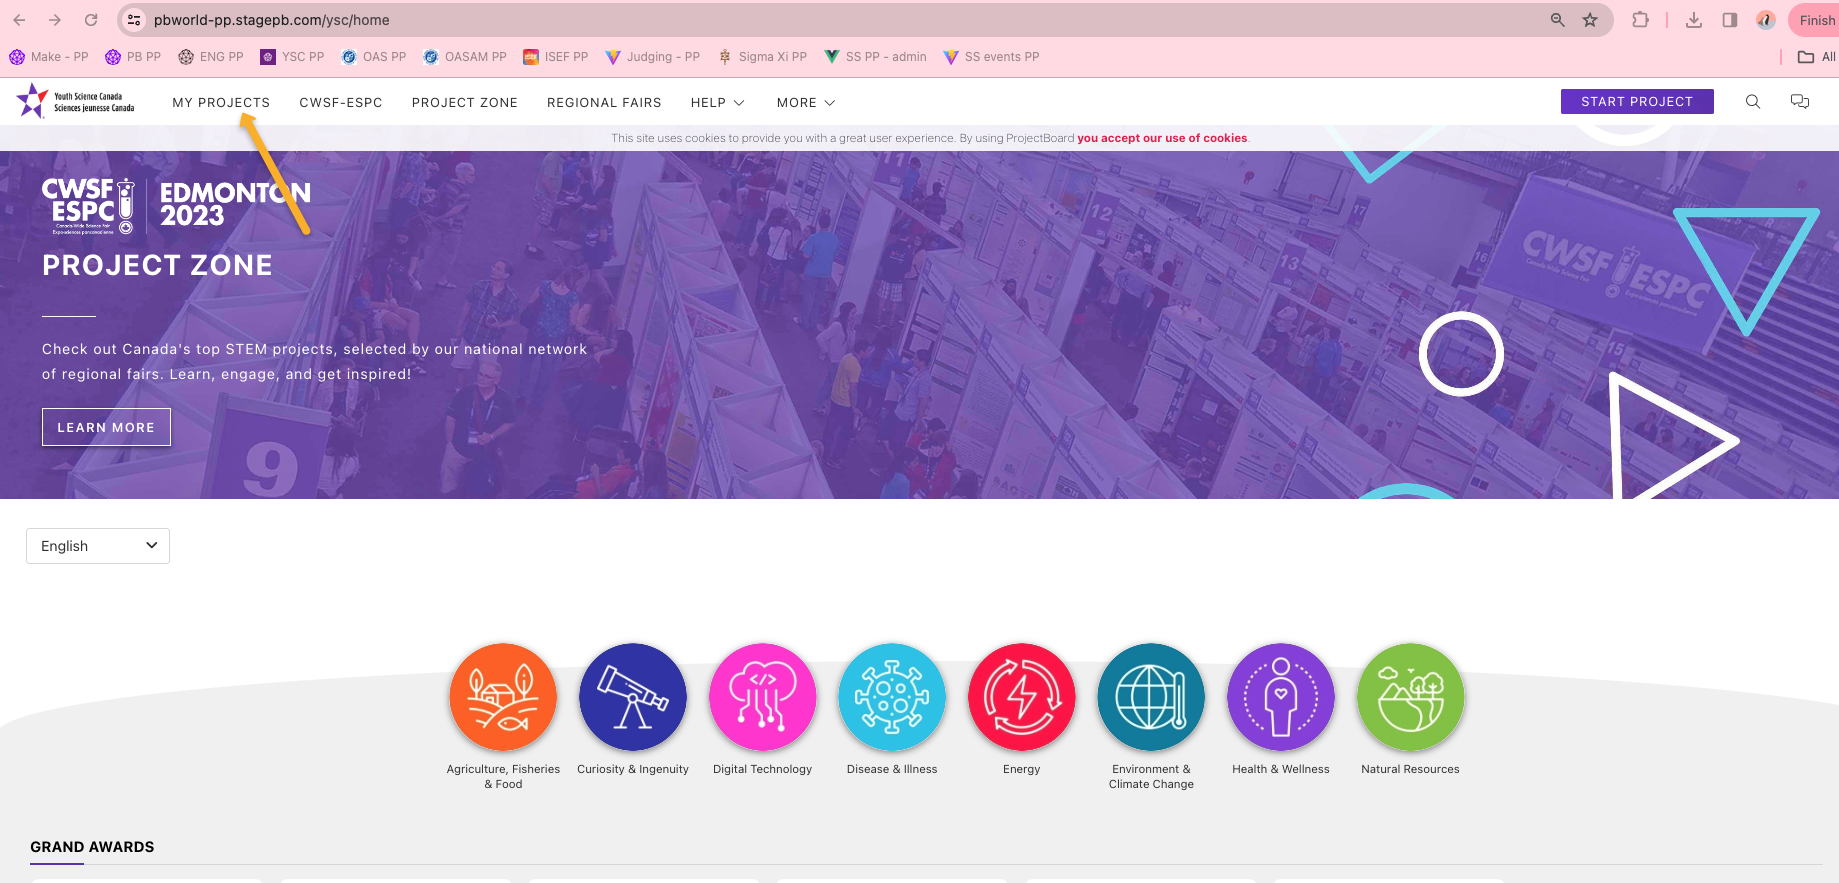Open the All bookmarks folder
Image resolution: width=1839 pixels, height=883 pixels.
(x=1816, y=57)
